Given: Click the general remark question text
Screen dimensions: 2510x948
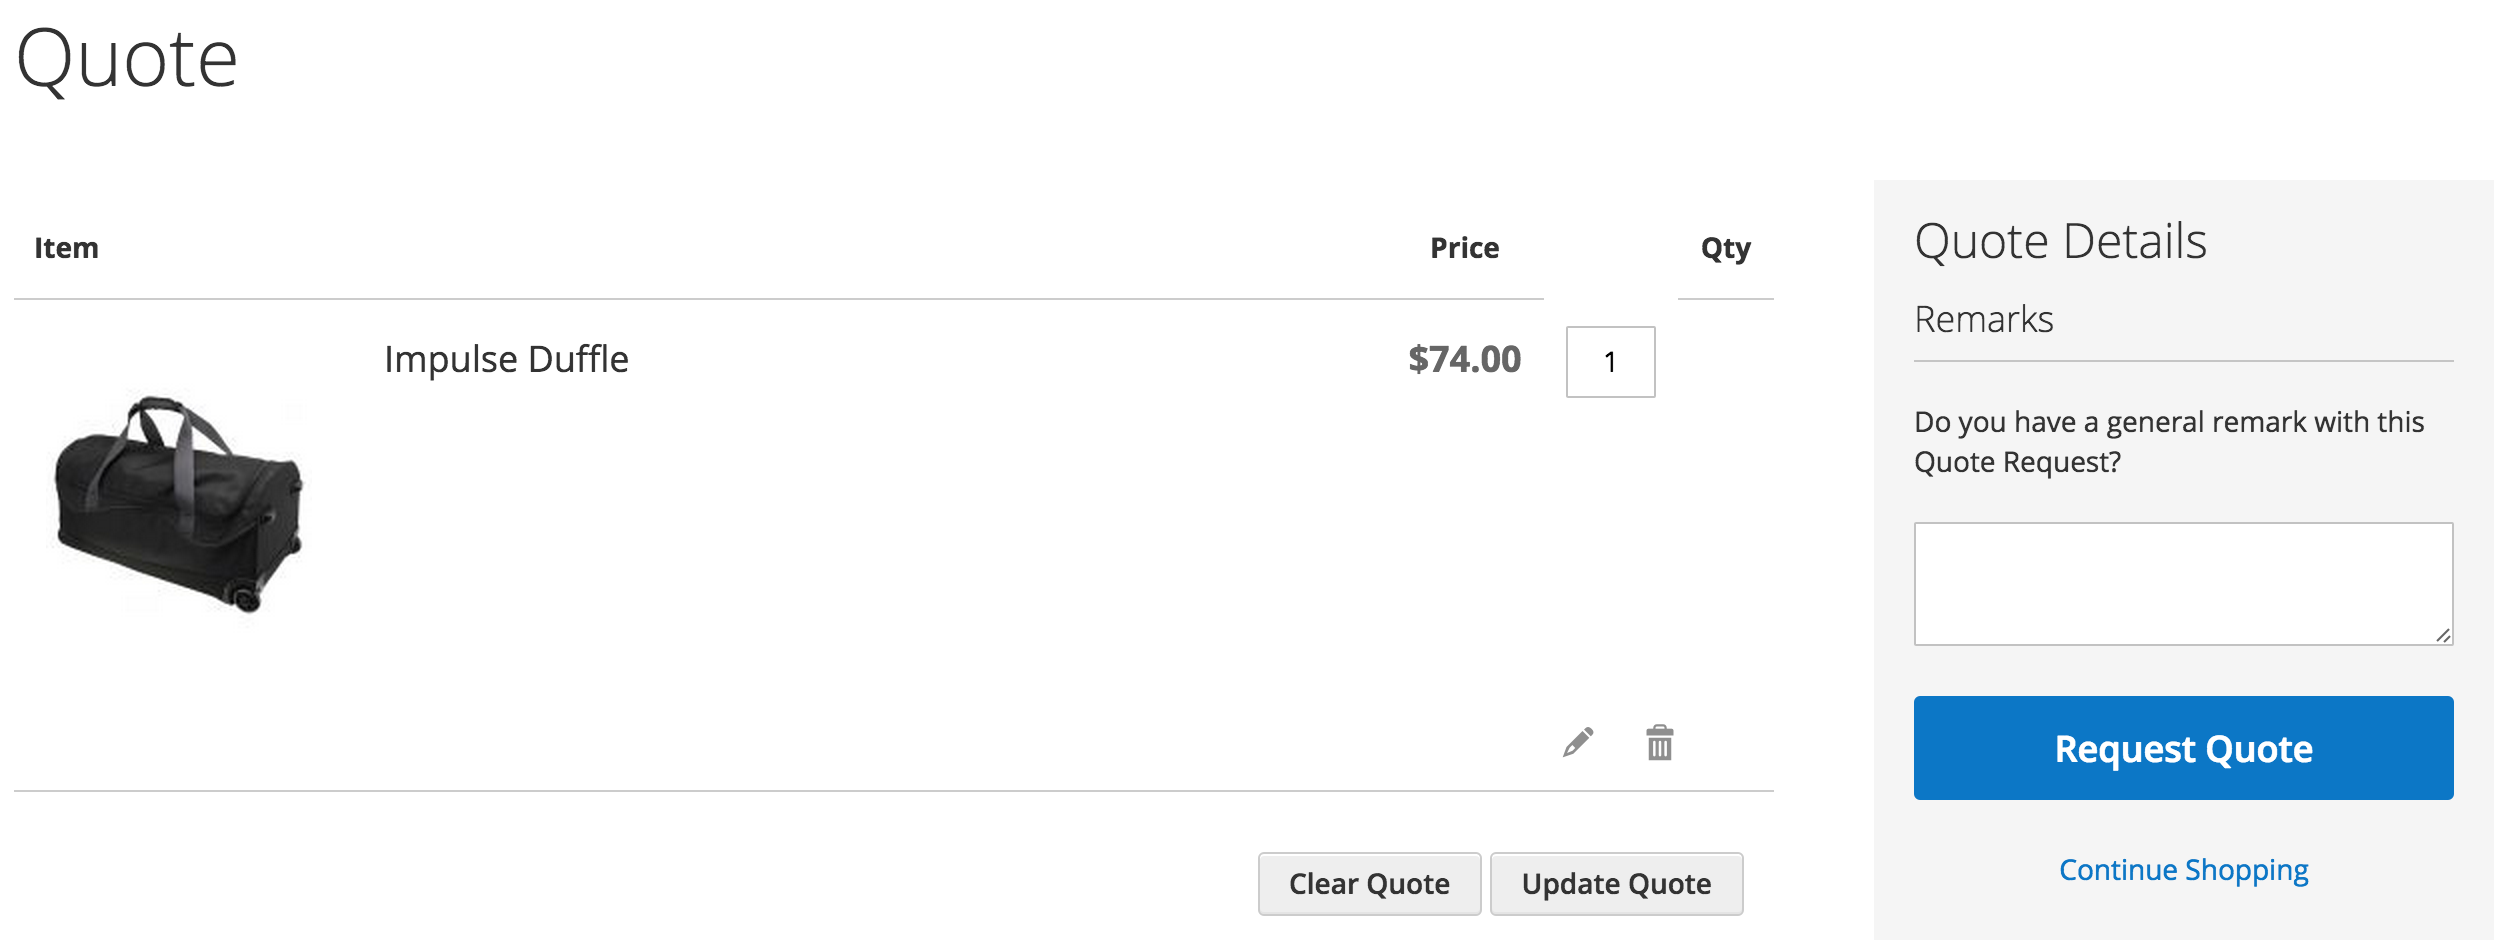Looking at the screenshot, I should click(x=2168, y=442).
